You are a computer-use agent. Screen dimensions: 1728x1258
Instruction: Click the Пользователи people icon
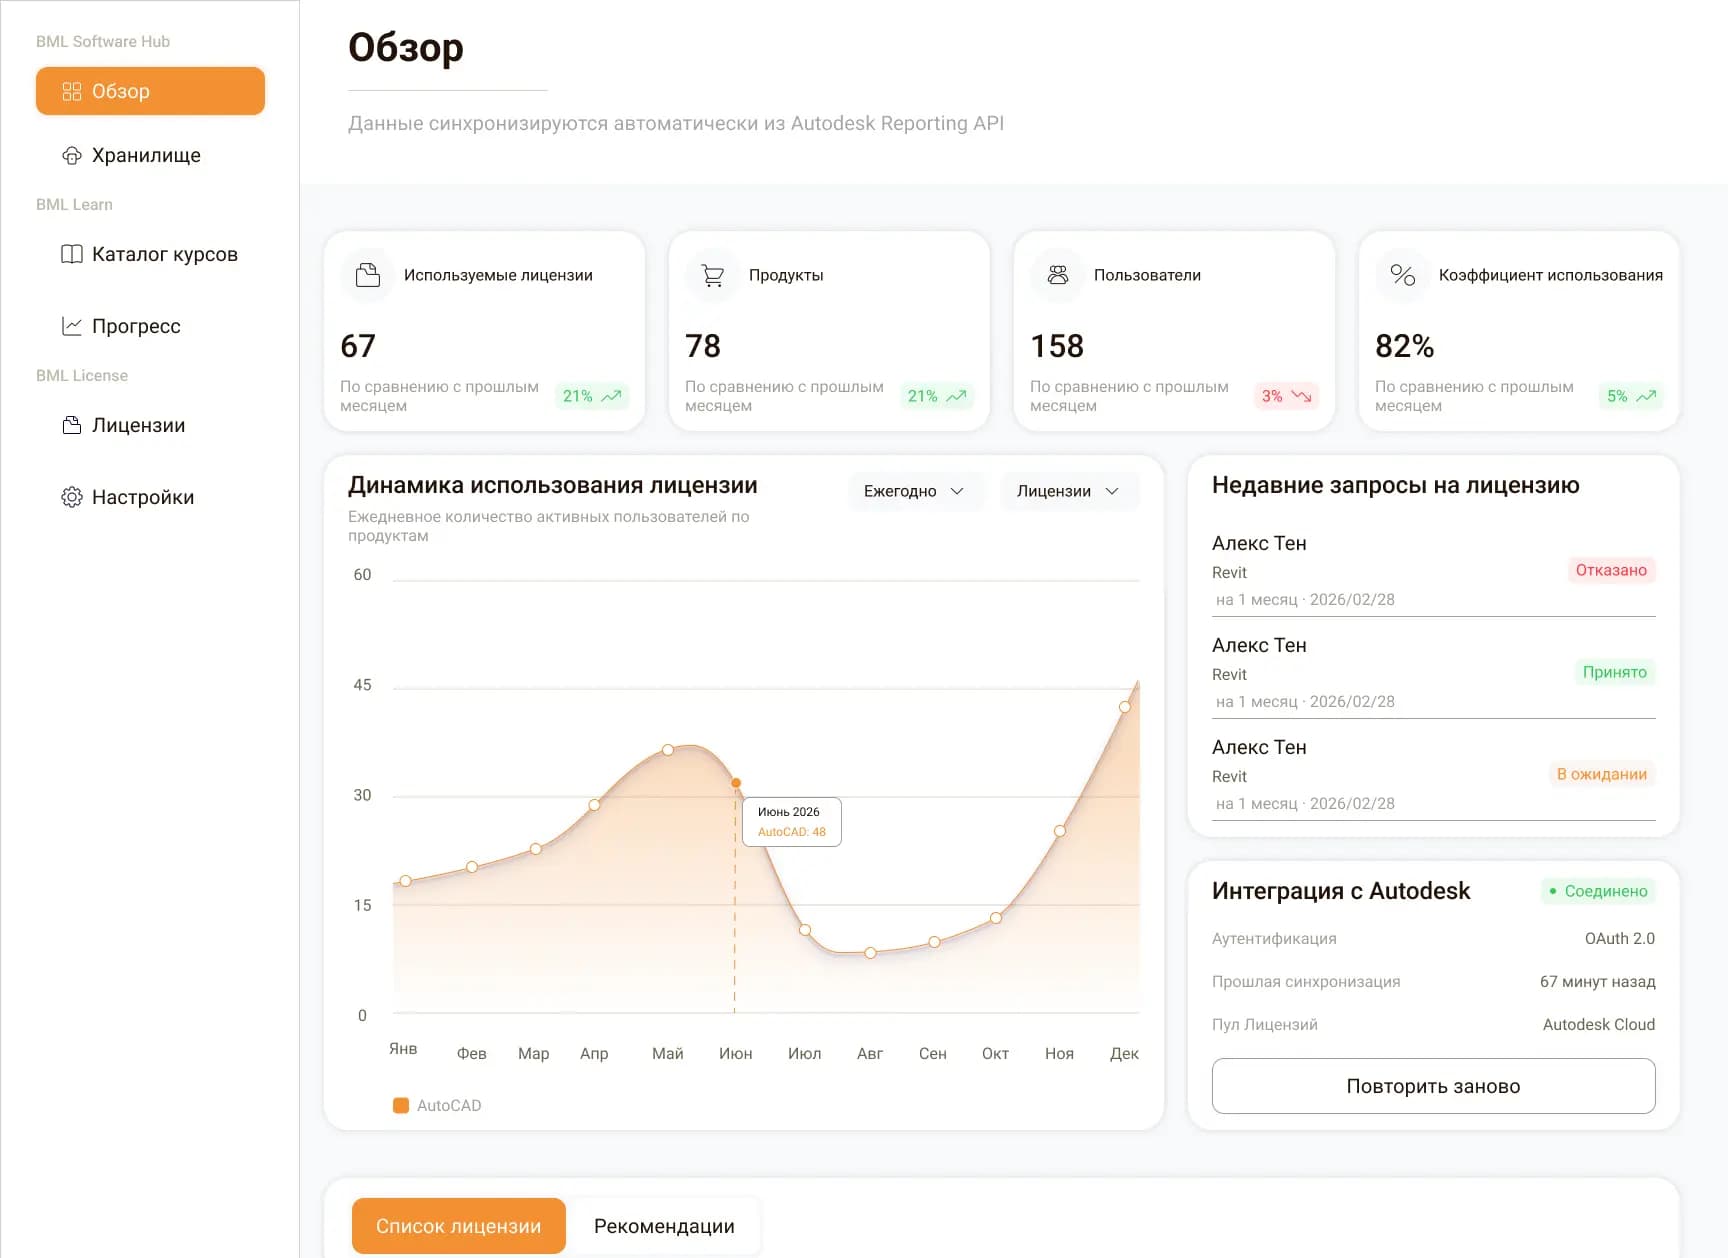pyautogui.click(x=1058, y=275)
